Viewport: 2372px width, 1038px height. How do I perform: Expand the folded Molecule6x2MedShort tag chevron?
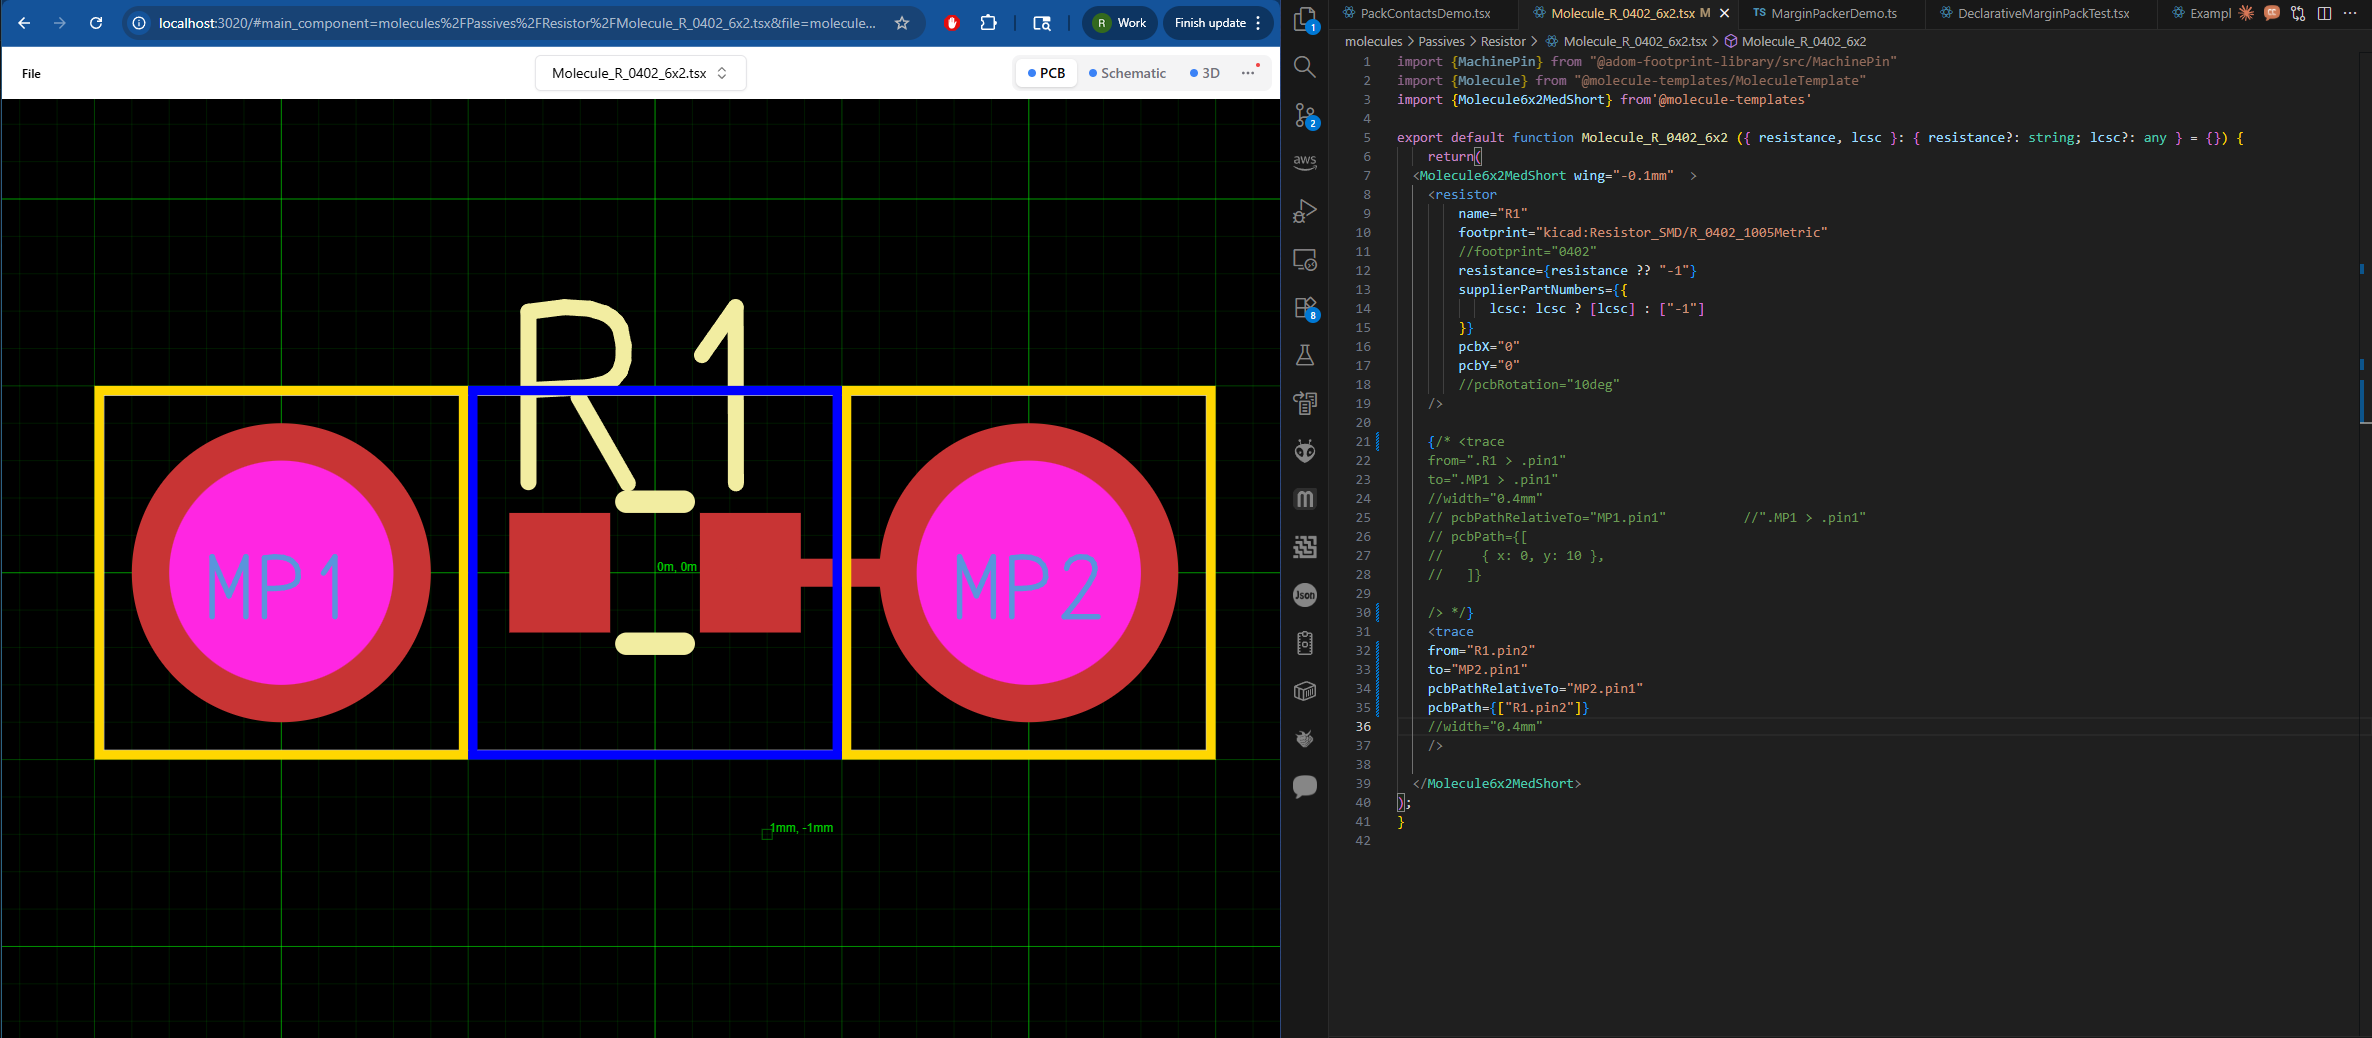coord(1693,176)
